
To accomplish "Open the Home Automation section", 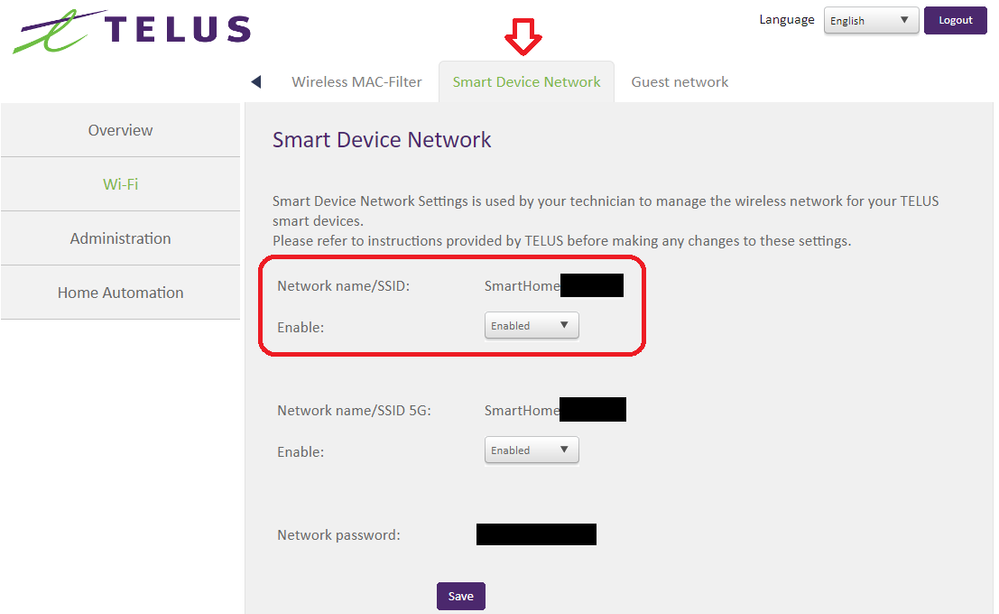I will (x=120, y=292).
